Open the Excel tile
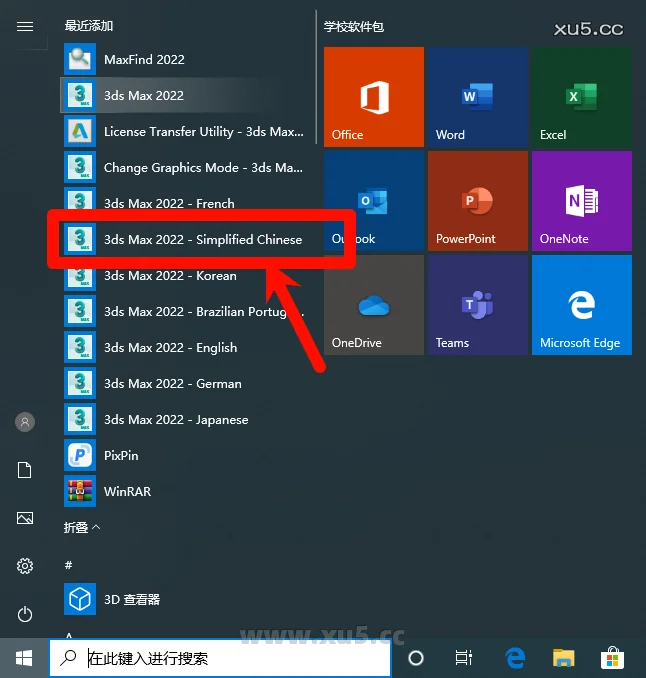The width and height of the screenshot is (646, 678). point(581,97)
